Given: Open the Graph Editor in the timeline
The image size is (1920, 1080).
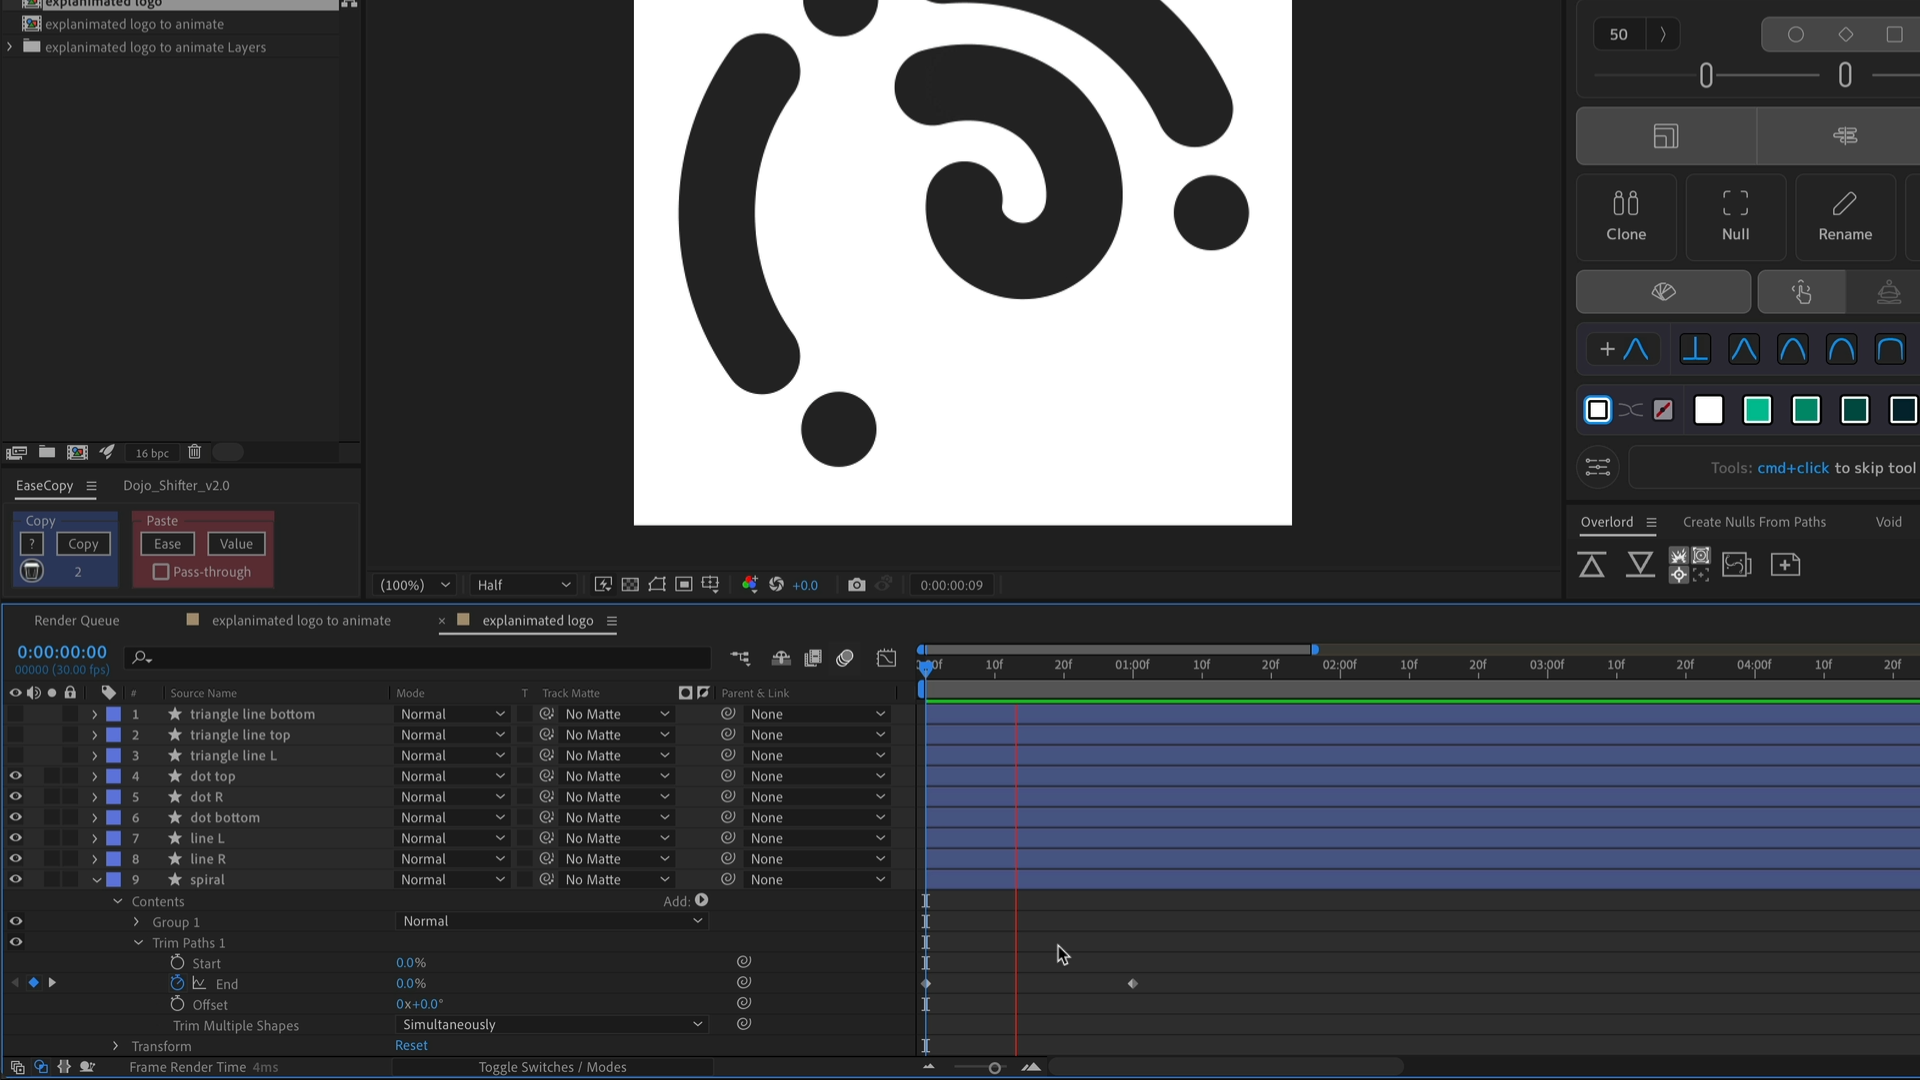Looking at the screenshot, I should coord(886,658).
